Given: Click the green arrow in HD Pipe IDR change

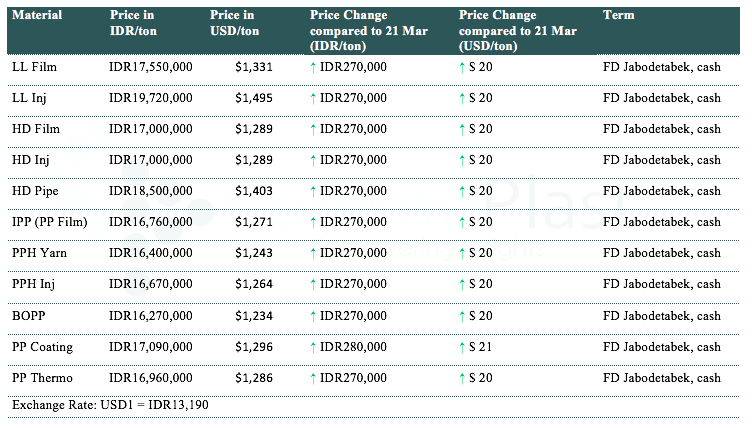Looking at the screenshot, I should tap(314, 191).
